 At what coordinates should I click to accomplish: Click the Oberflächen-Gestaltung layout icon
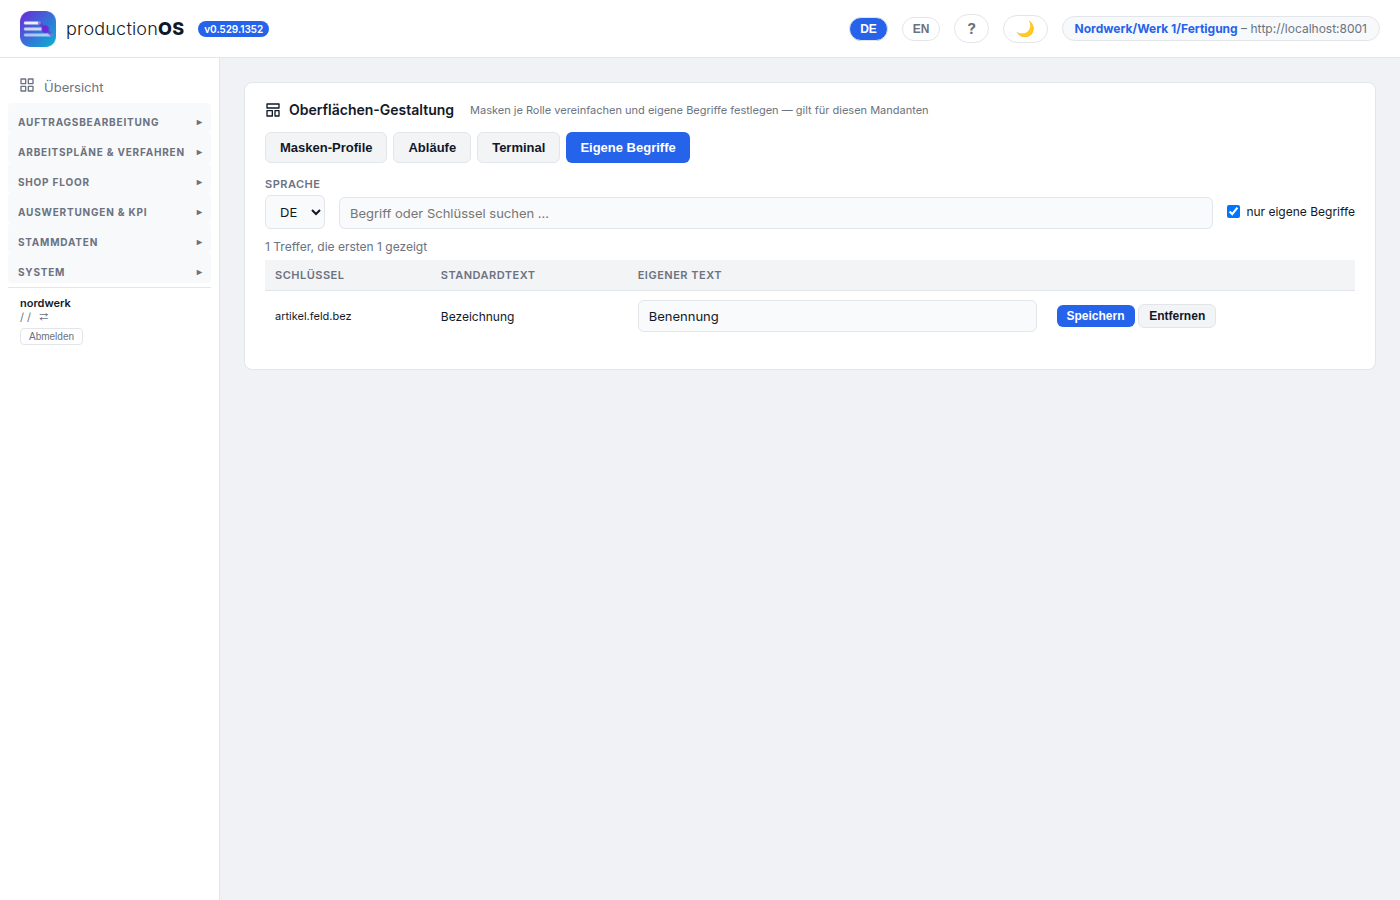point(273,110)
